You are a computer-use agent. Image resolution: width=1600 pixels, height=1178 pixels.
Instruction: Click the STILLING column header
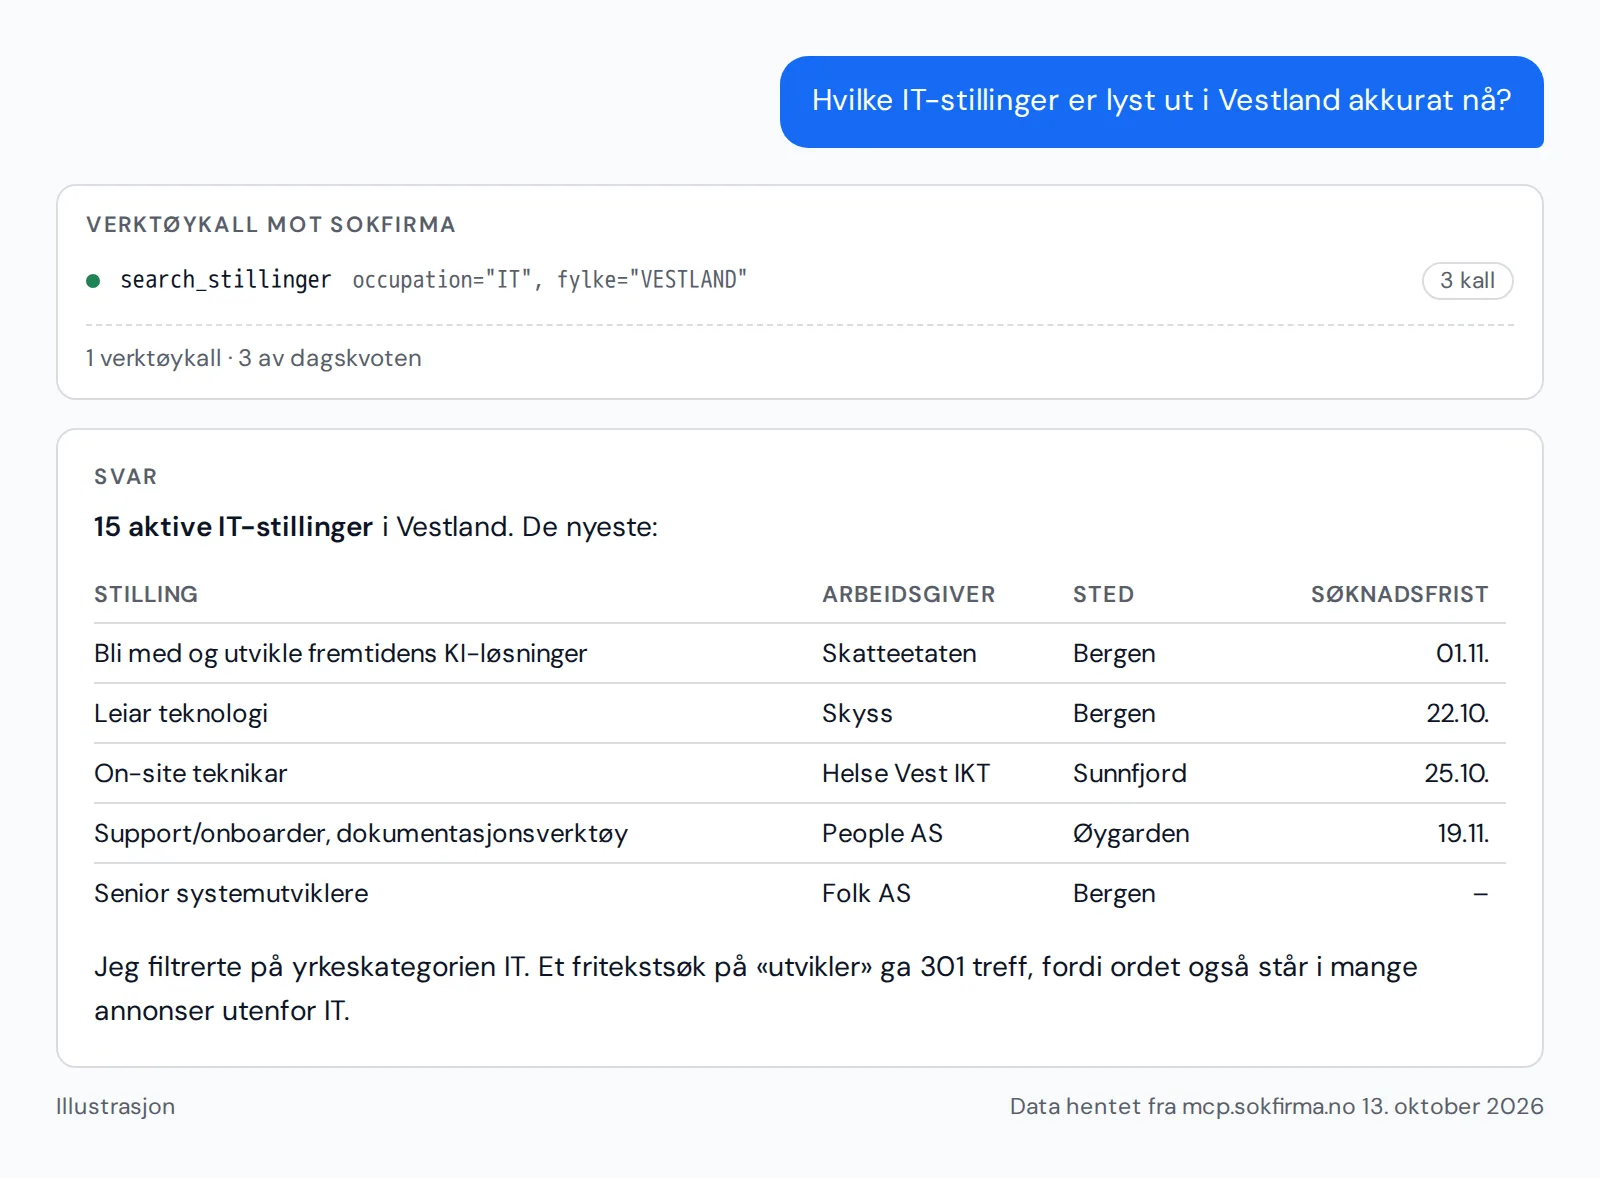click(x=146, y=594)
